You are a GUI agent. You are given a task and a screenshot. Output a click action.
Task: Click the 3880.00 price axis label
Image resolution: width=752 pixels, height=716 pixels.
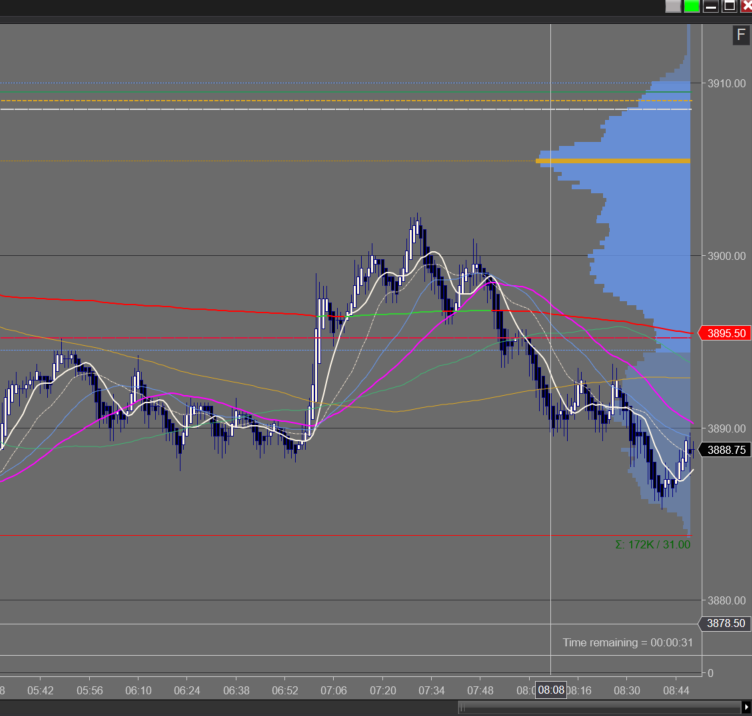(727, 600)
